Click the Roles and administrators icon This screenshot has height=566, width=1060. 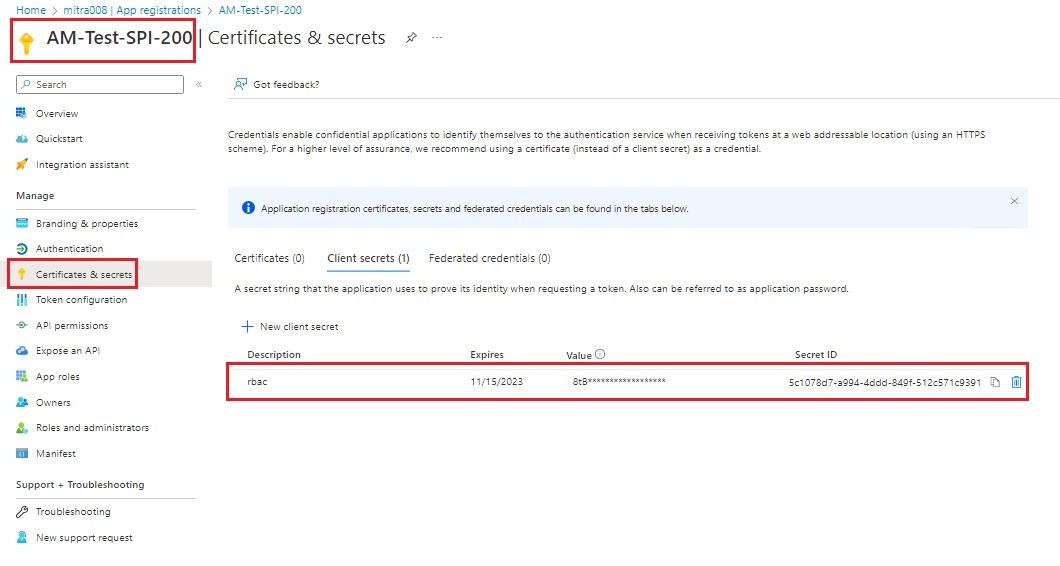pyautogui.click(x=22, y=428)
